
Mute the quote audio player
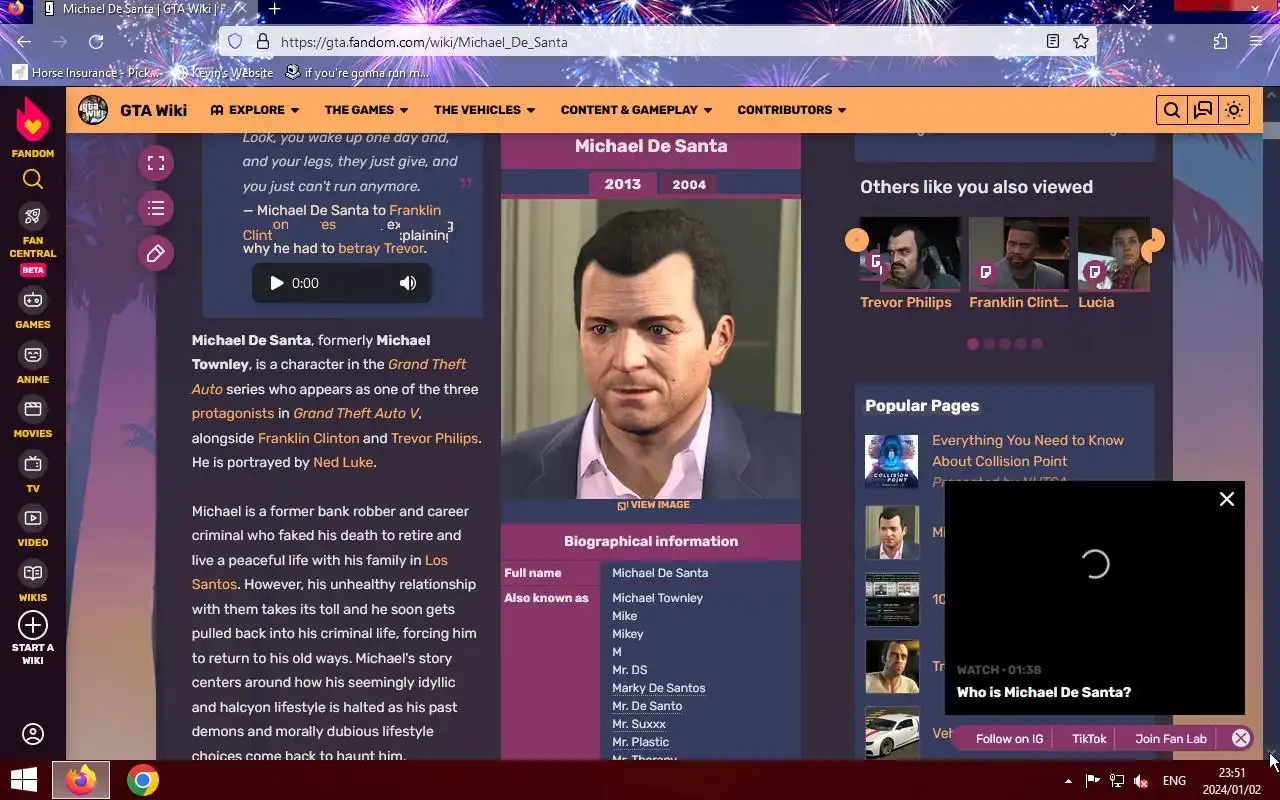[x=408, y=283]
